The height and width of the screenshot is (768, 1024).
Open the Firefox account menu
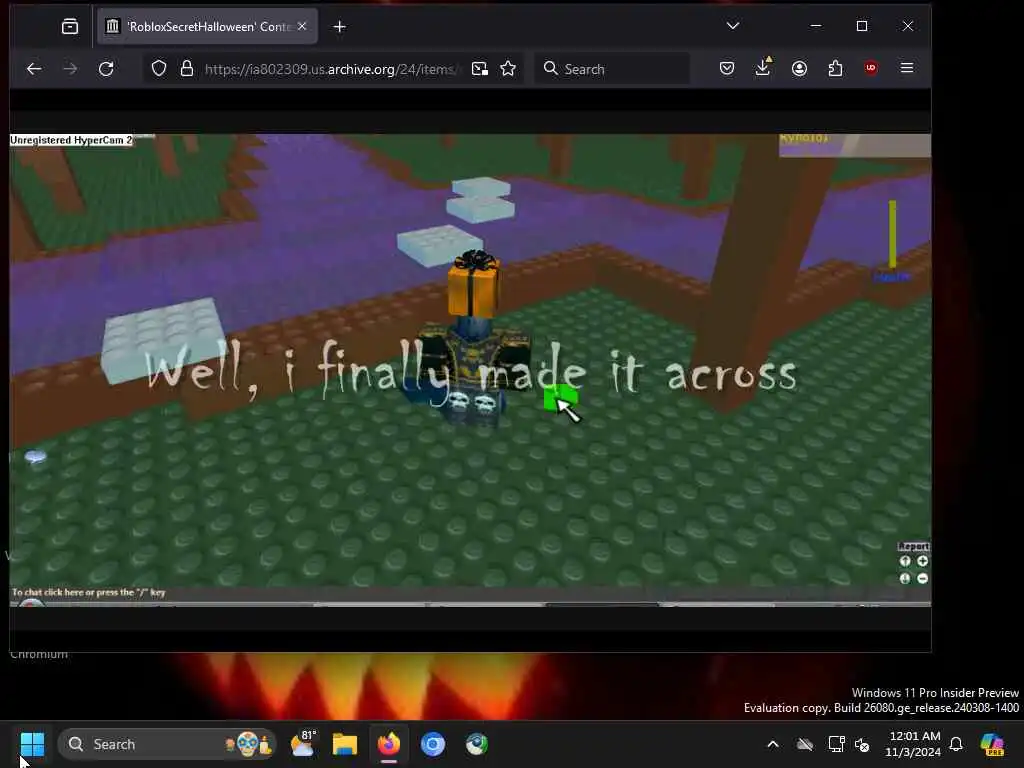coord(799,69)
